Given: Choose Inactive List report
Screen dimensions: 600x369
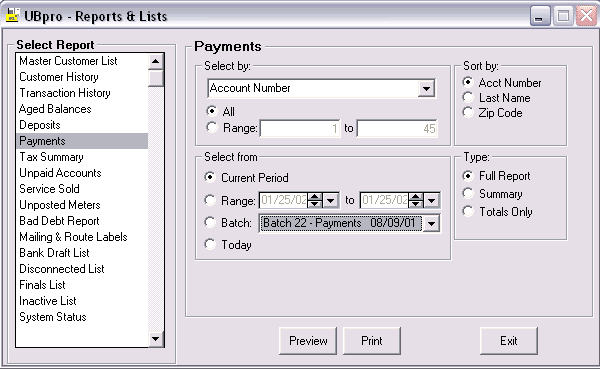Looking at the screenshot, I should [82, 301].
